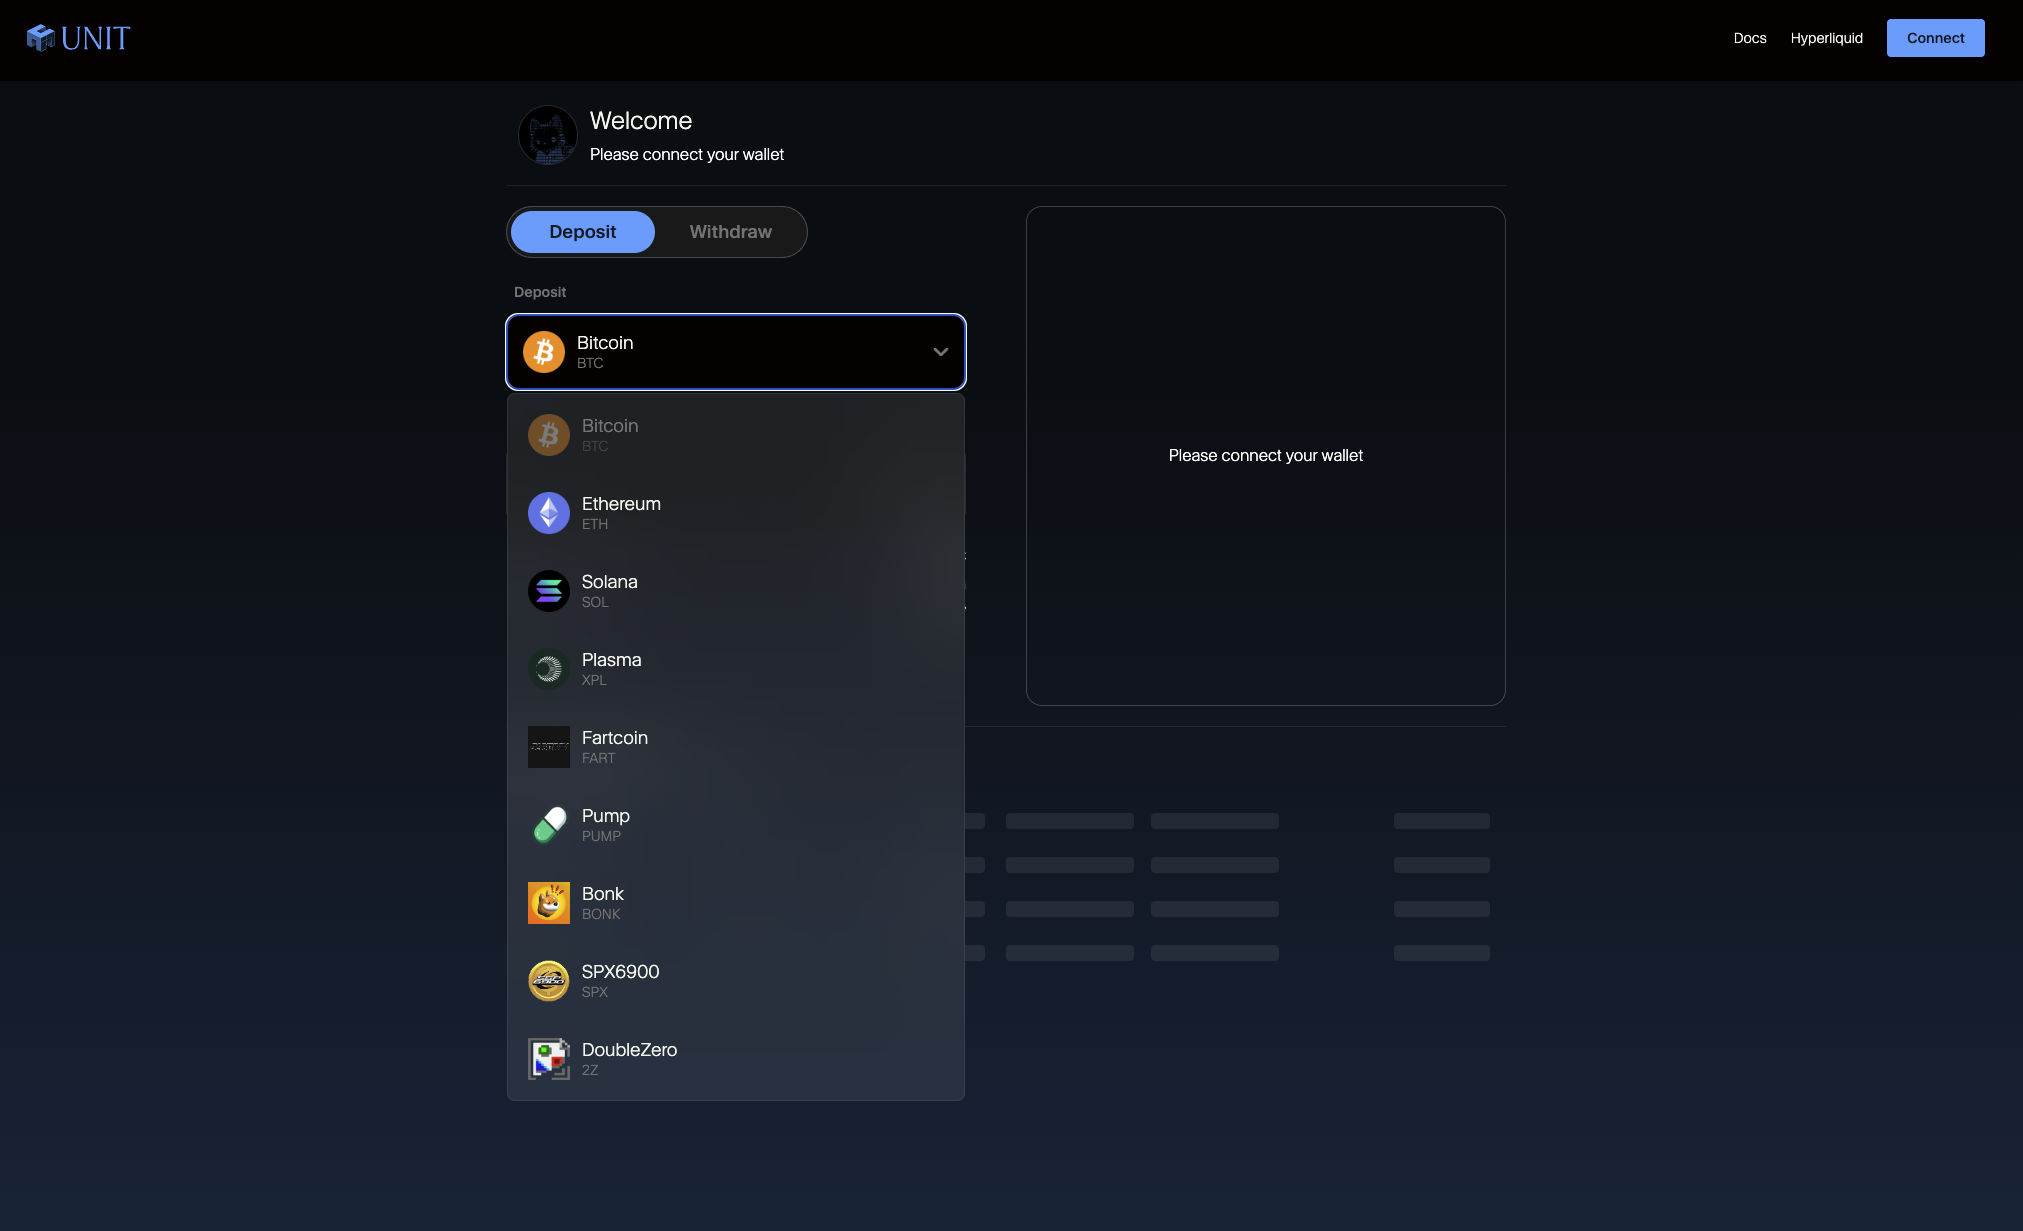The image size is (2023, 1231).
Task: Pick DoubleZero 2Z in the dropdown
Action: (735, 1059)
